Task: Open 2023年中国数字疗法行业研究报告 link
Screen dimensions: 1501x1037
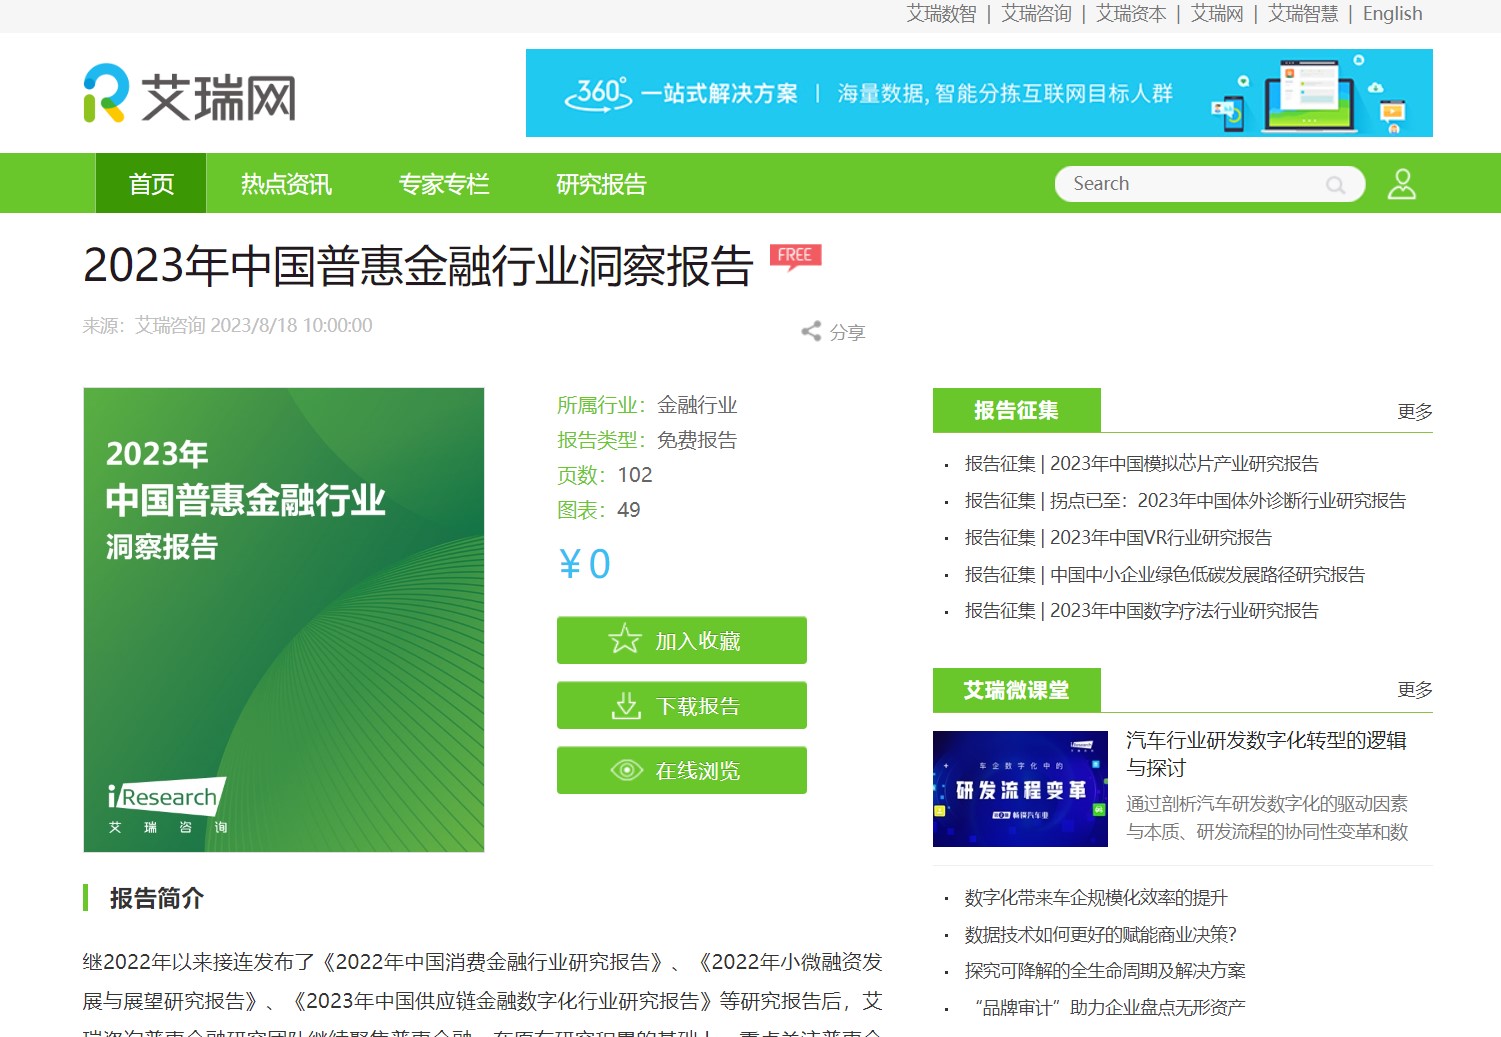Action: click(1141, 611)
